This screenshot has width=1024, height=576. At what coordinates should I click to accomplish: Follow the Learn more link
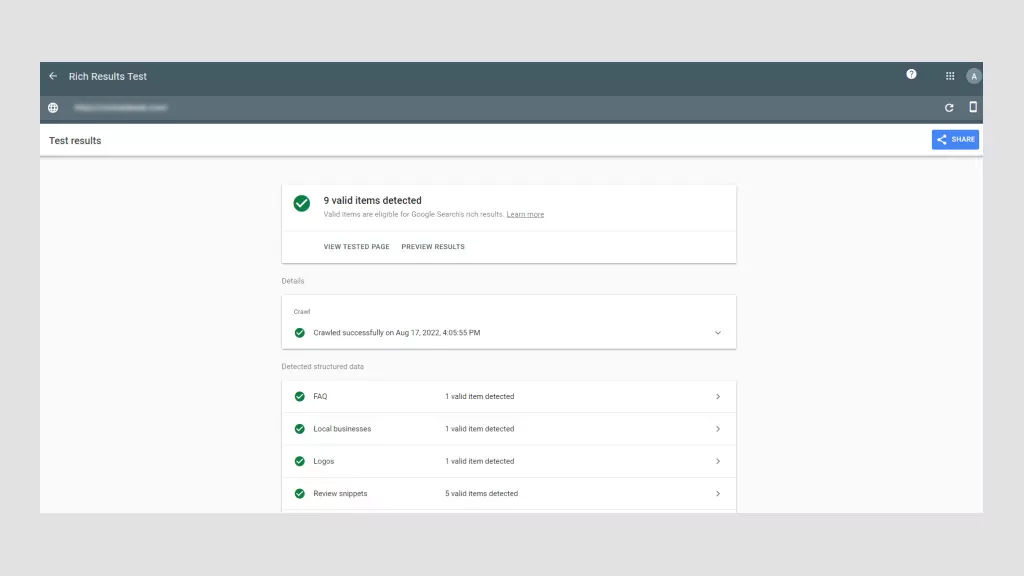coord(525,215)
